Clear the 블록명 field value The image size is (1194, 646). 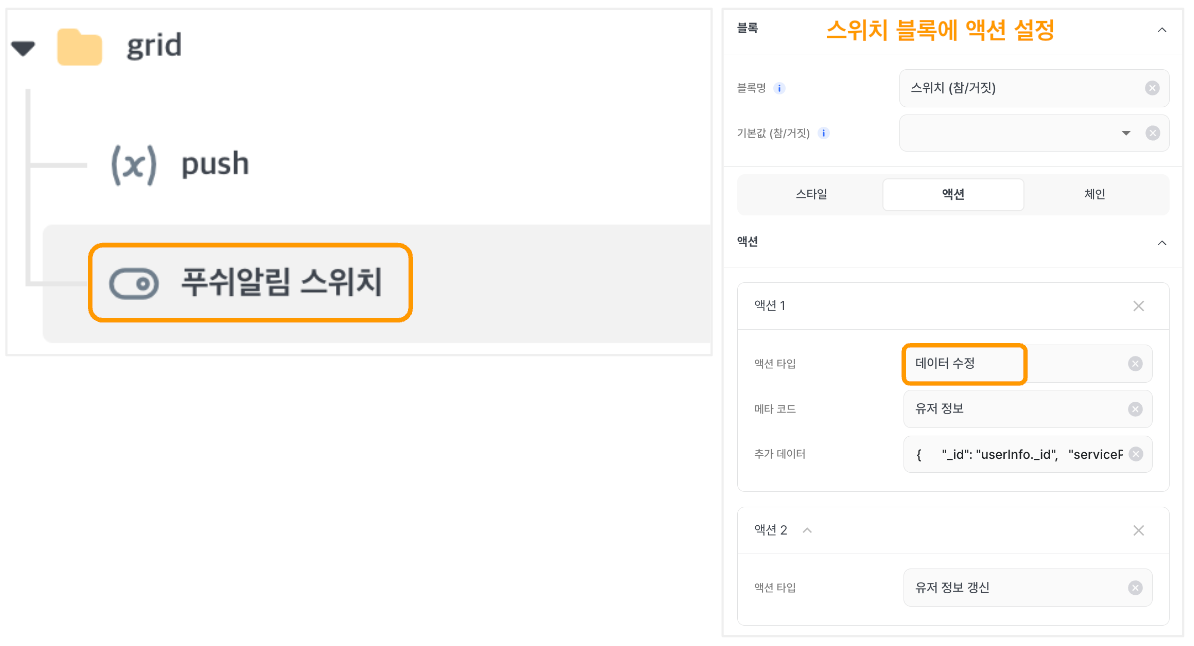(x=1152, y=88)
